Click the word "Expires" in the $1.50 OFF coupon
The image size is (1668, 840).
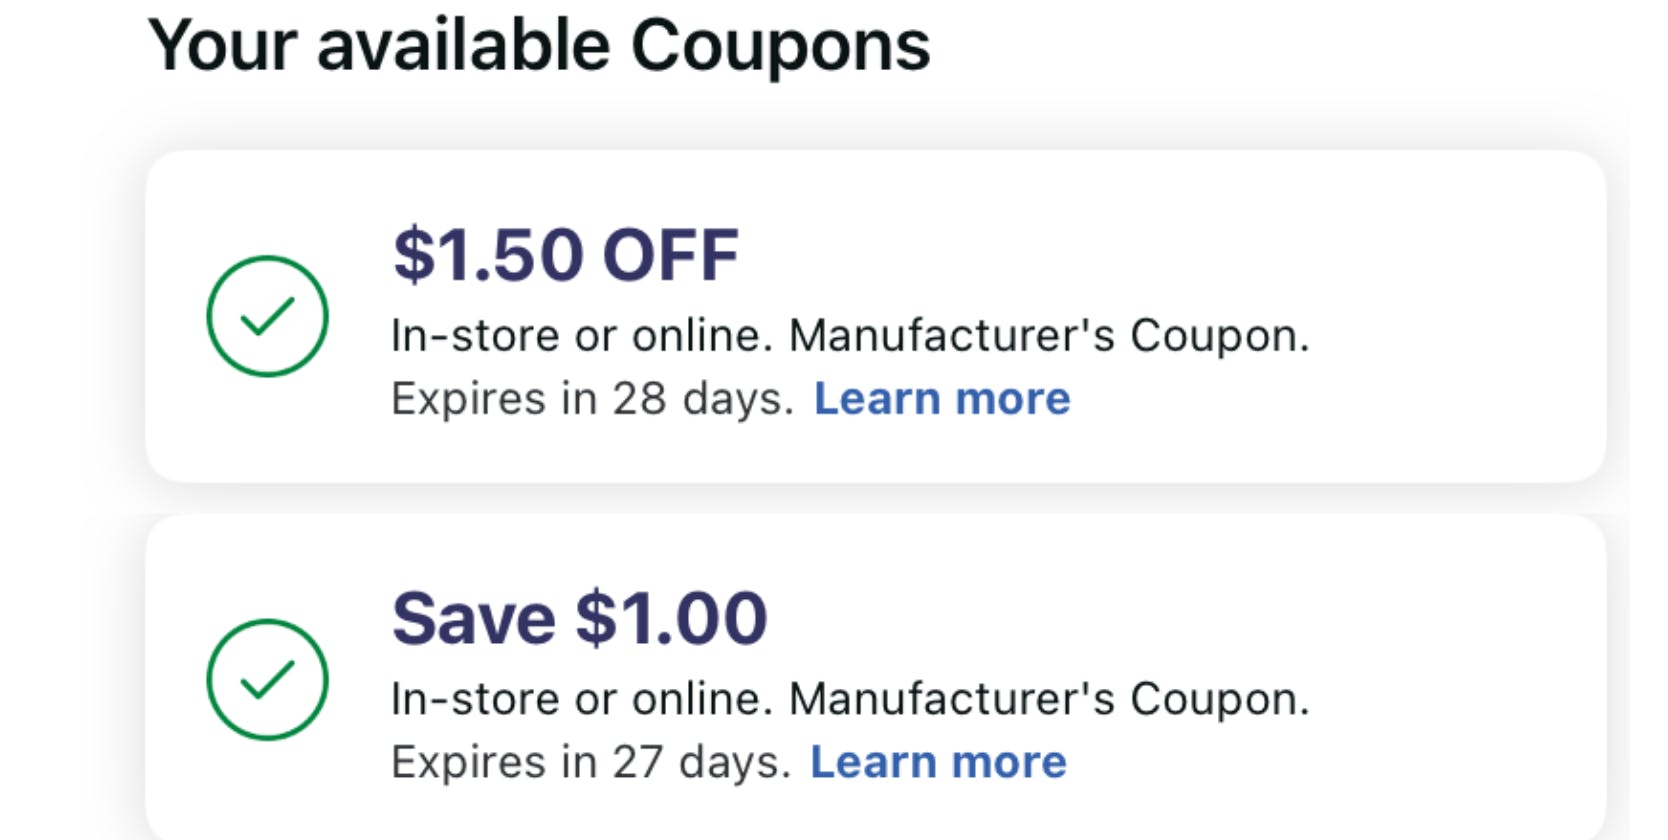pos(467,399)
